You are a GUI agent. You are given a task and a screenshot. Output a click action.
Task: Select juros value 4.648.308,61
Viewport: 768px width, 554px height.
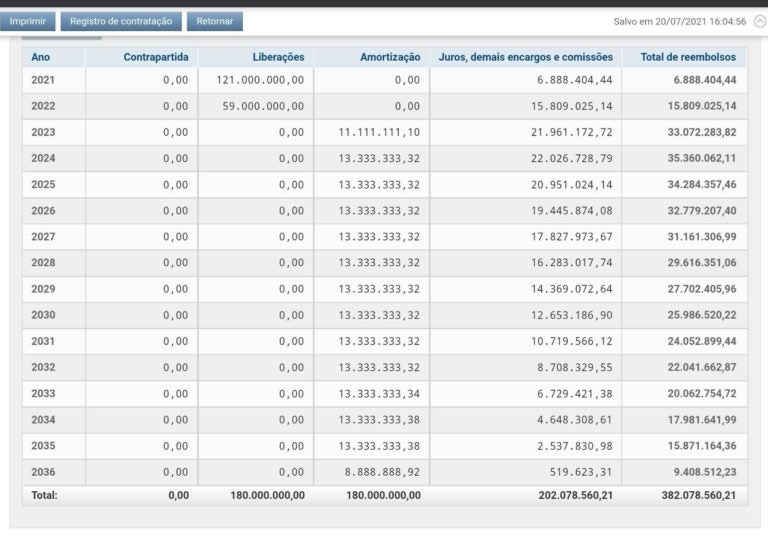click(x=575, y=420)
